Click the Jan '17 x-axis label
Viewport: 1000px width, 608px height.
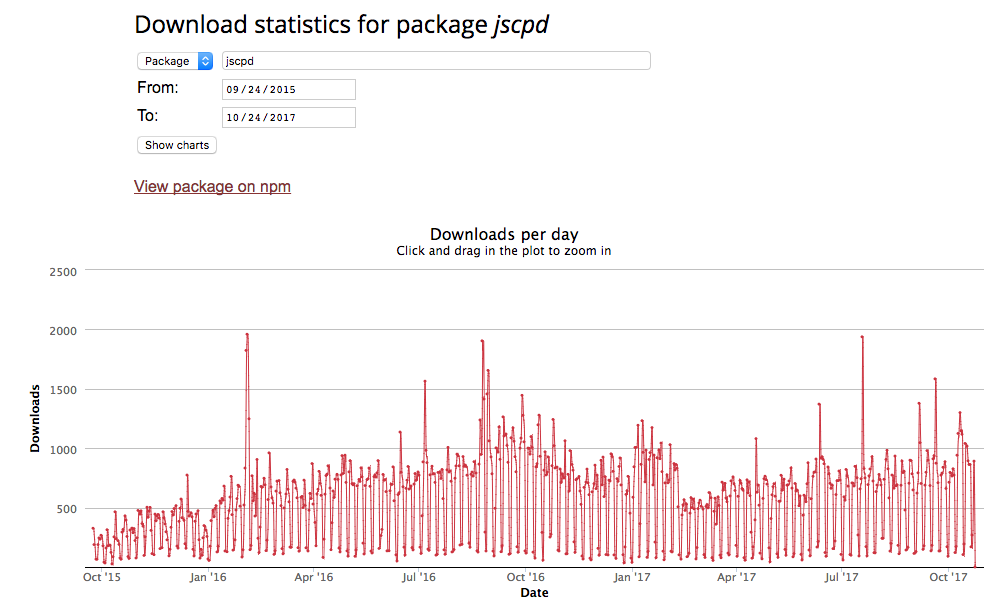coord(632,577)
